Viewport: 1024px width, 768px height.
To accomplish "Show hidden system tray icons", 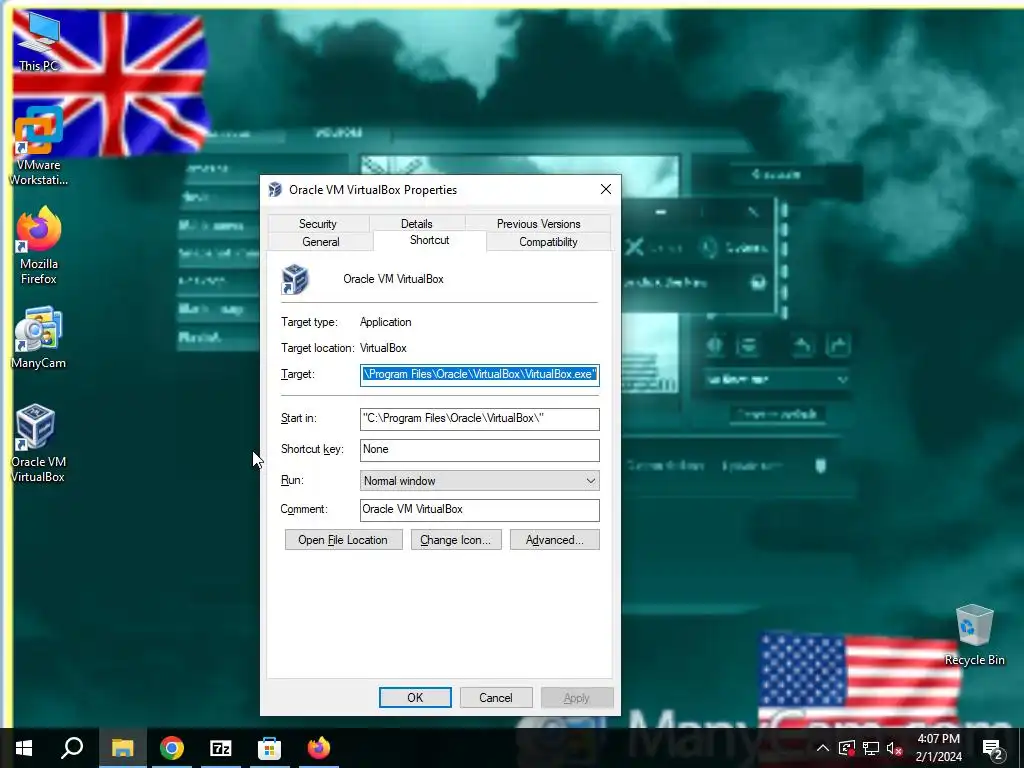I will [823, 748].
